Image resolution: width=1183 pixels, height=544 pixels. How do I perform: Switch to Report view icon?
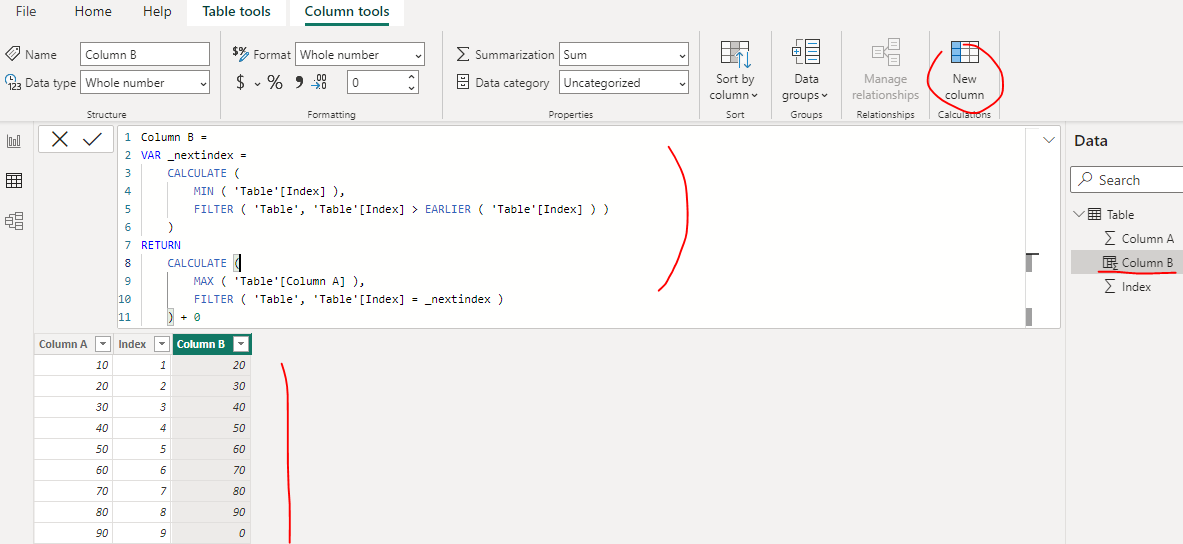[14, 141]
